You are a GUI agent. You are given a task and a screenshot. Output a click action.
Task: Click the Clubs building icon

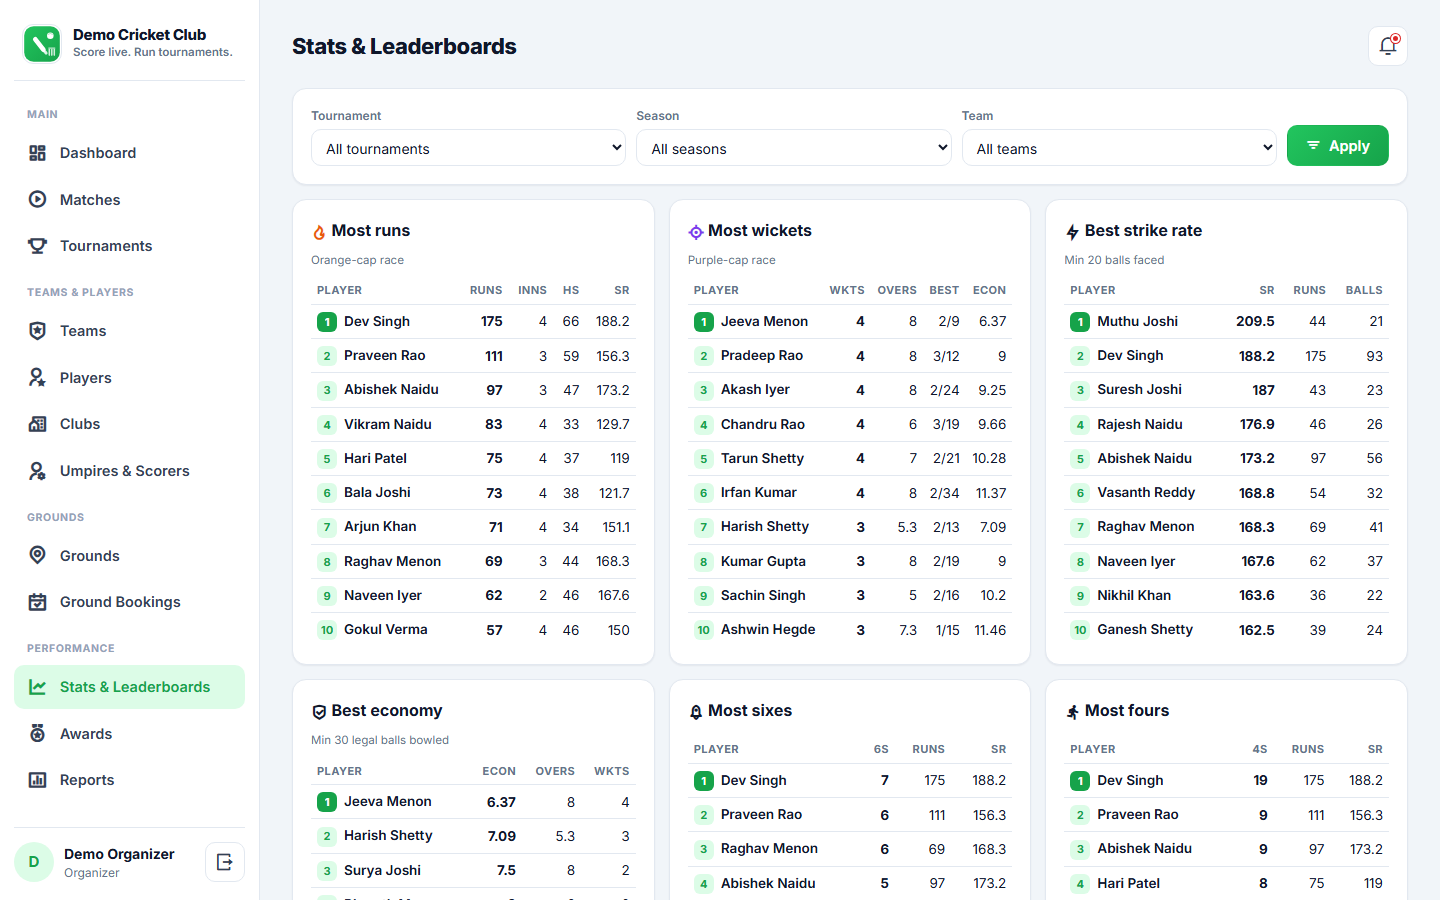coord(38,424)
